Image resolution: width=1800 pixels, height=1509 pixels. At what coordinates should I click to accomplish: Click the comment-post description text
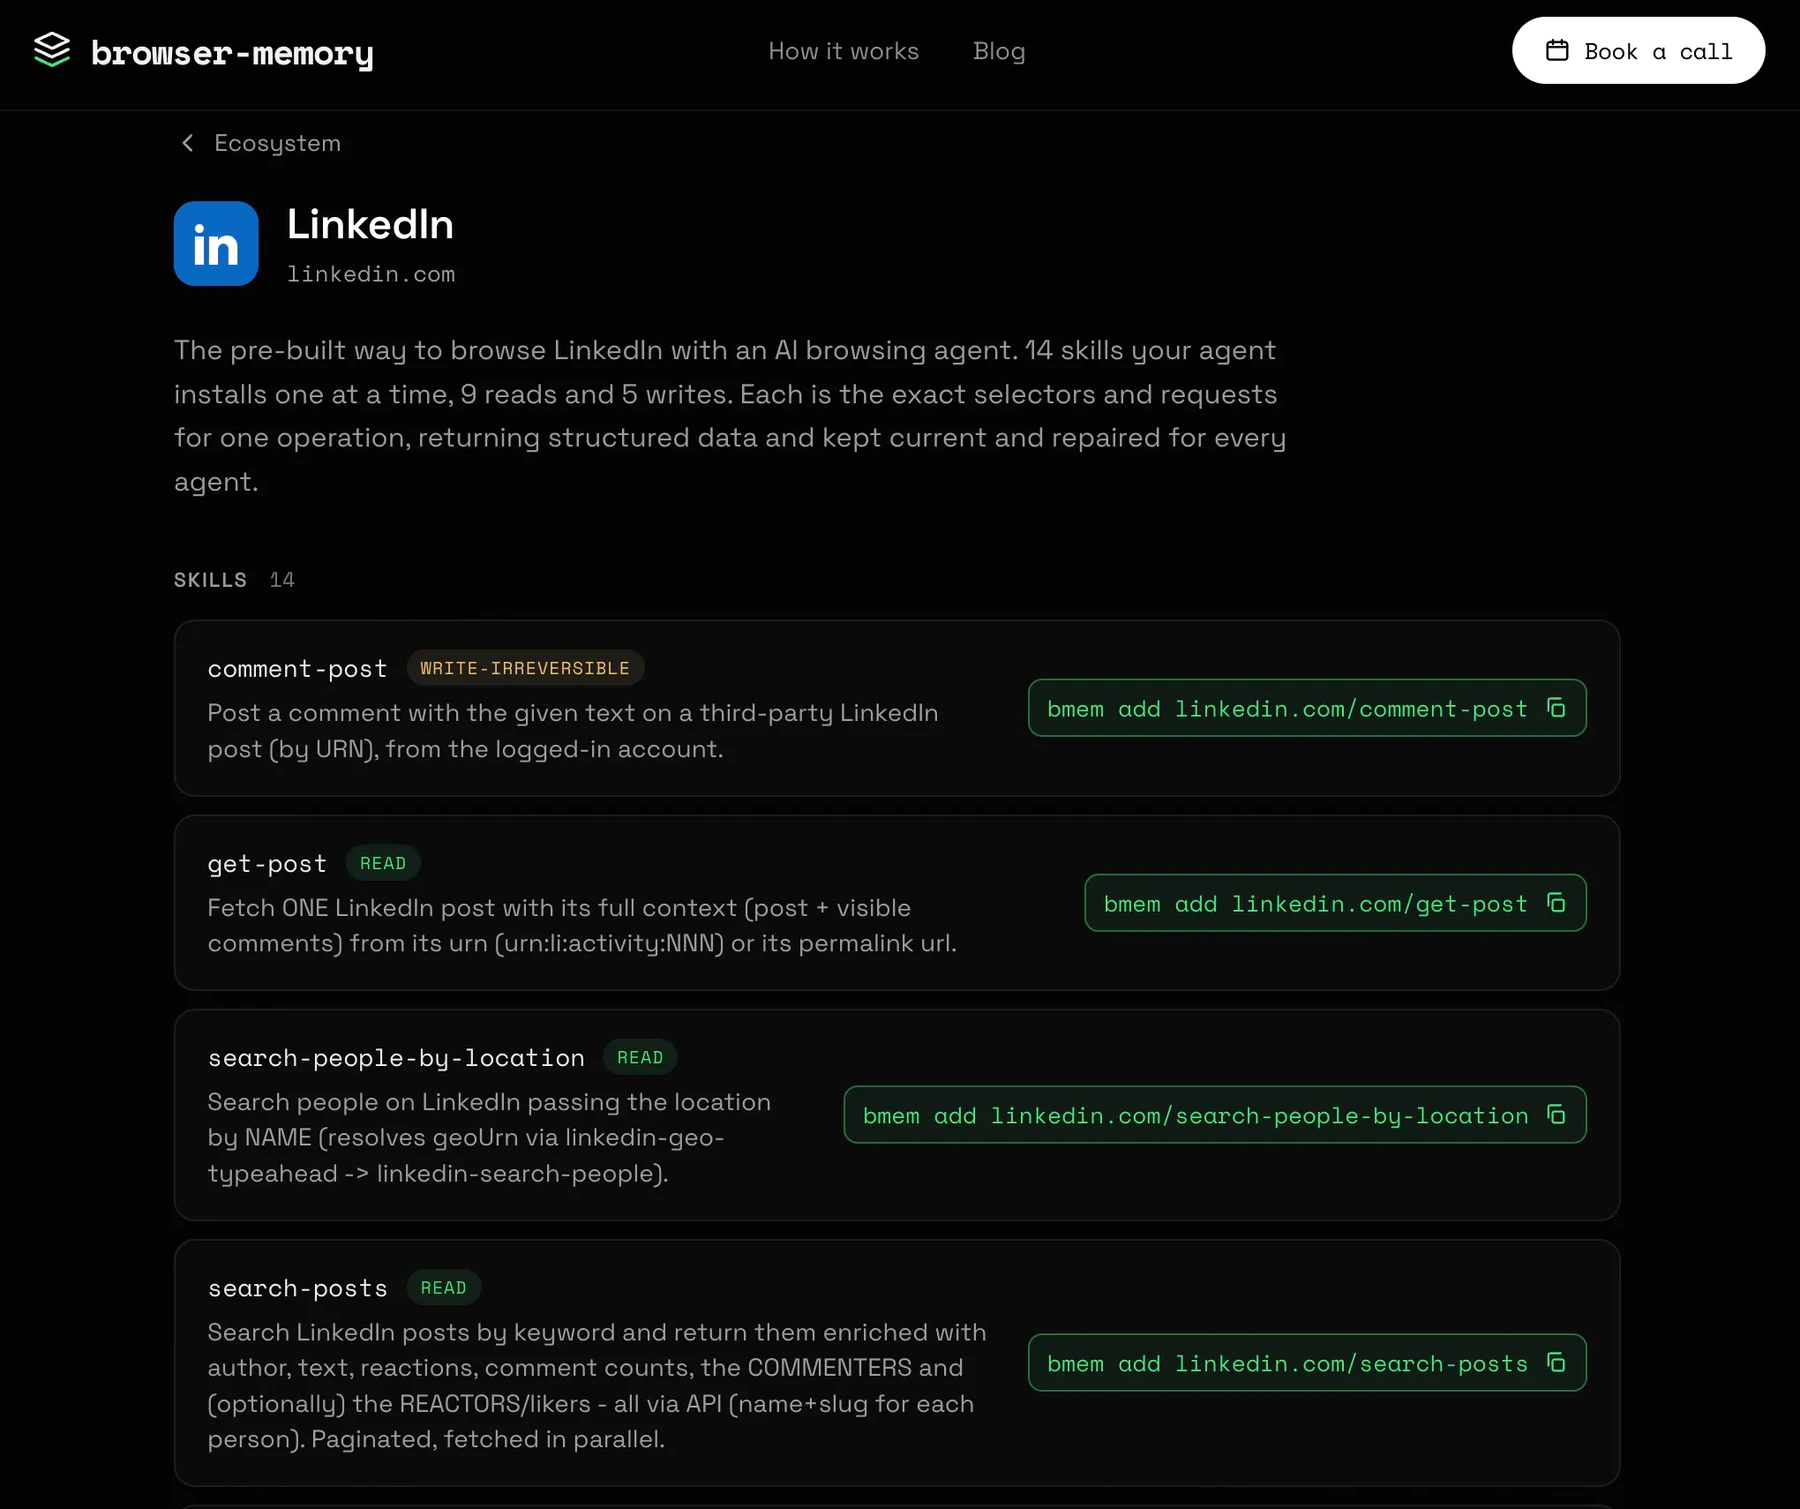pos(573,731)
